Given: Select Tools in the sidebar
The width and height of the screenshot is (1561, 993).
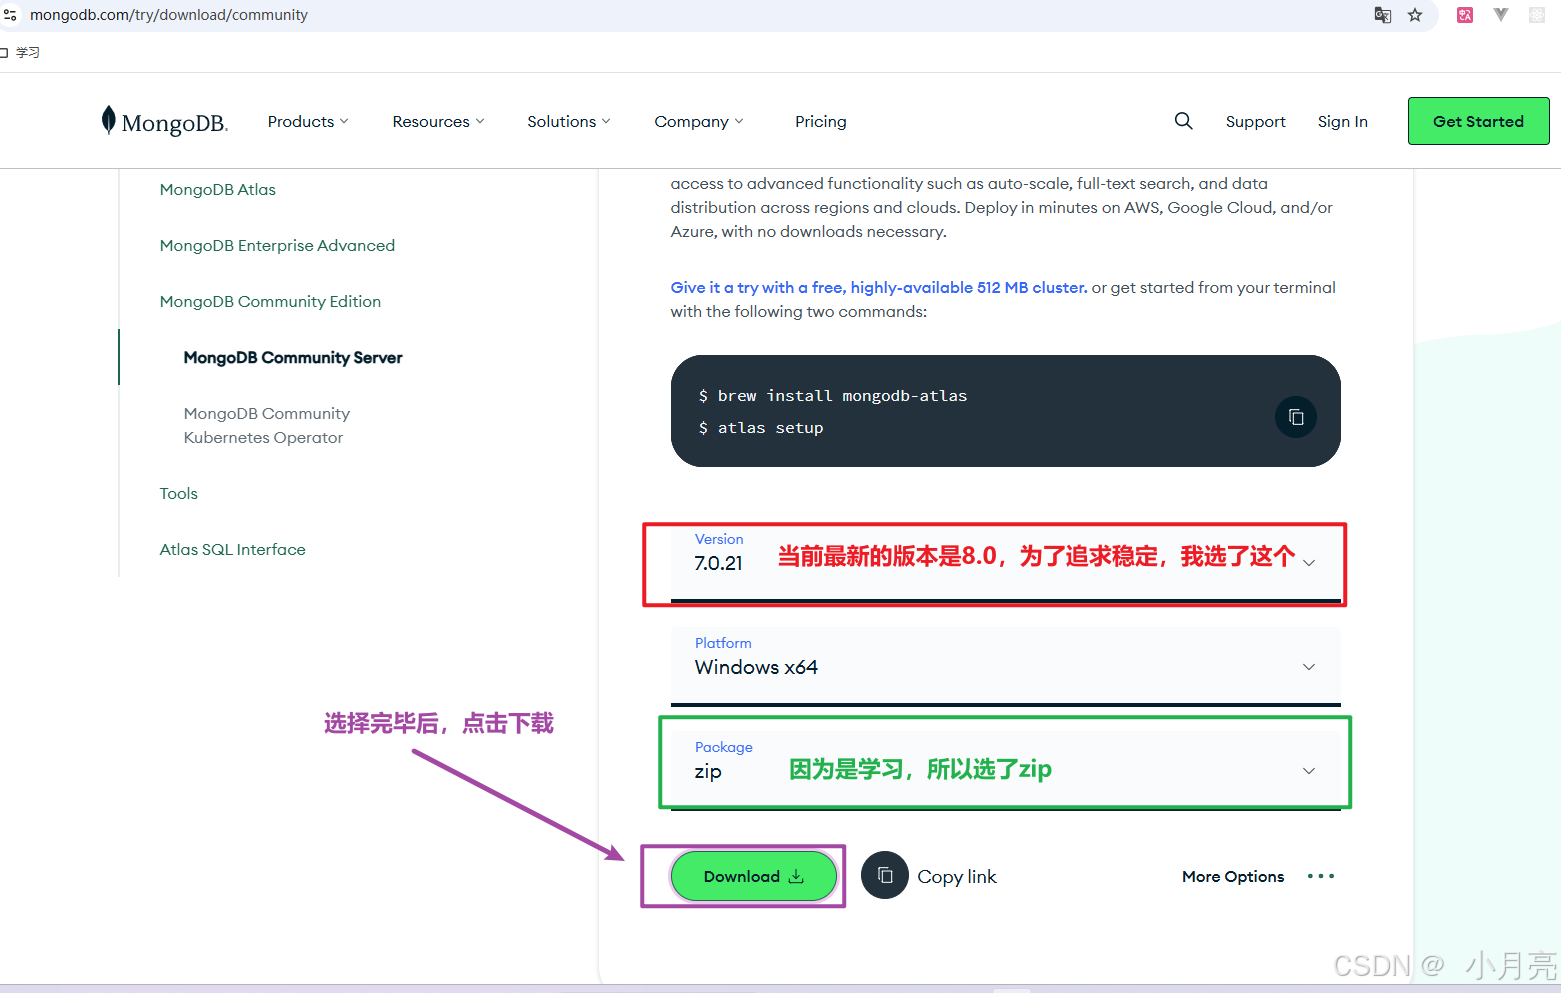Looking at the screenshot, I should pyautogui.click(x=179, y=493).
